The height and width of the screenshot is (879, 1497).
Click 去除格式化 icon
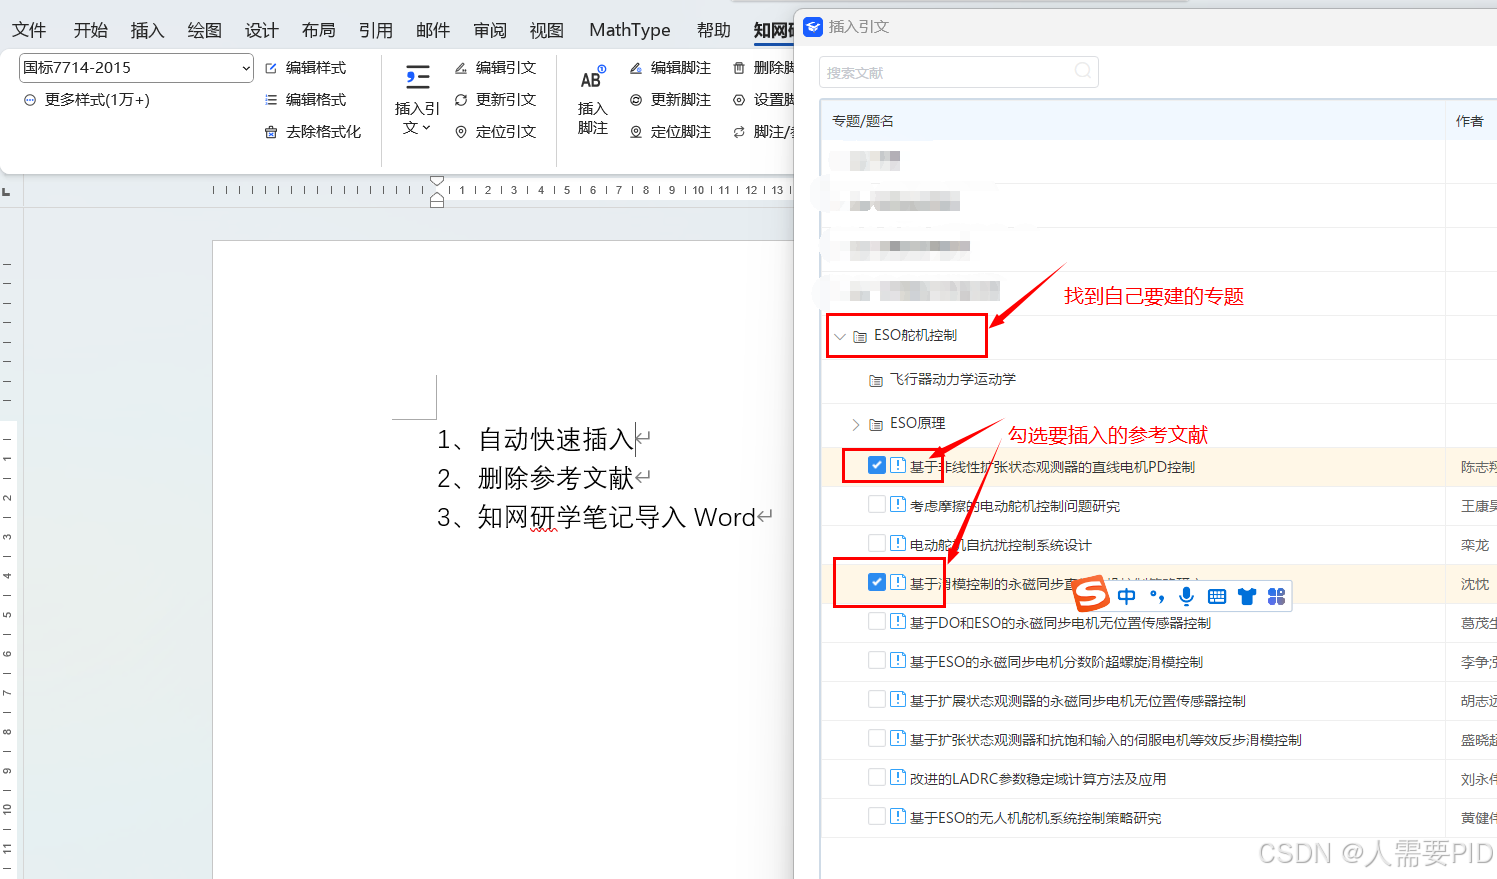coord(271,132)
